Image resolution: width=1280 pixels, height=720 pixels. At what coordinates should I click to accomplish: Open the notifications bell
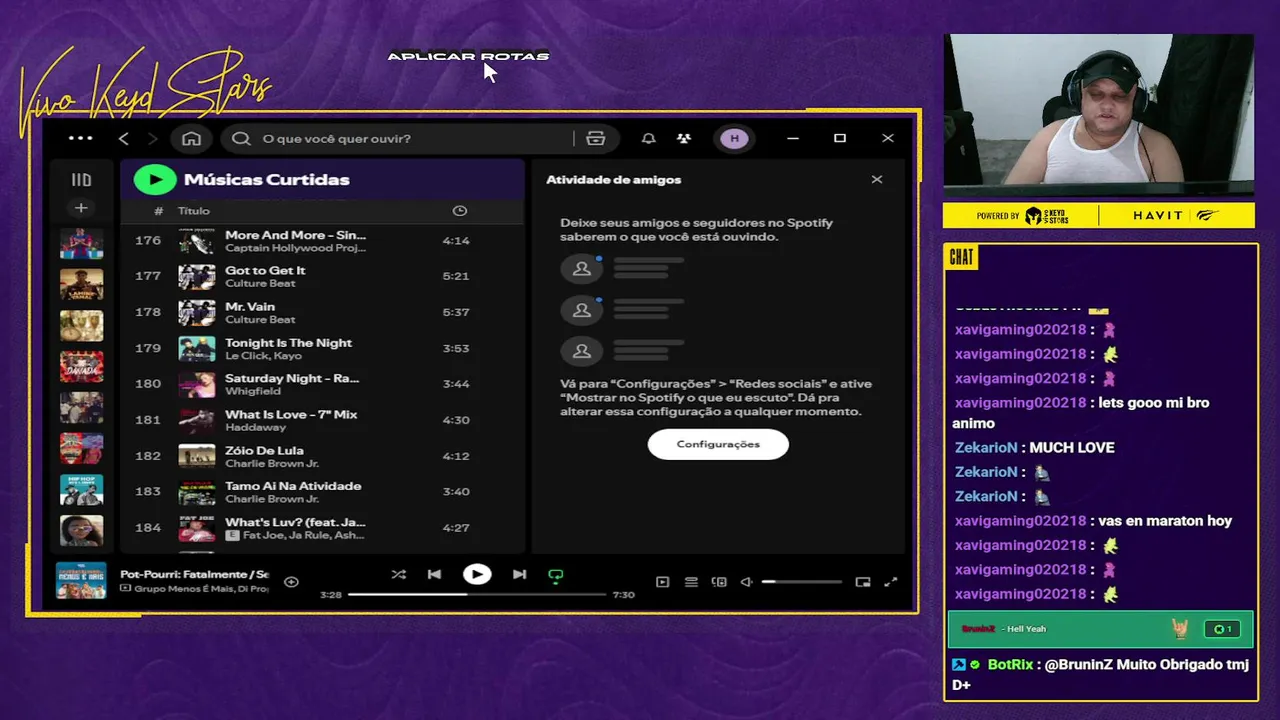point(648,138)
